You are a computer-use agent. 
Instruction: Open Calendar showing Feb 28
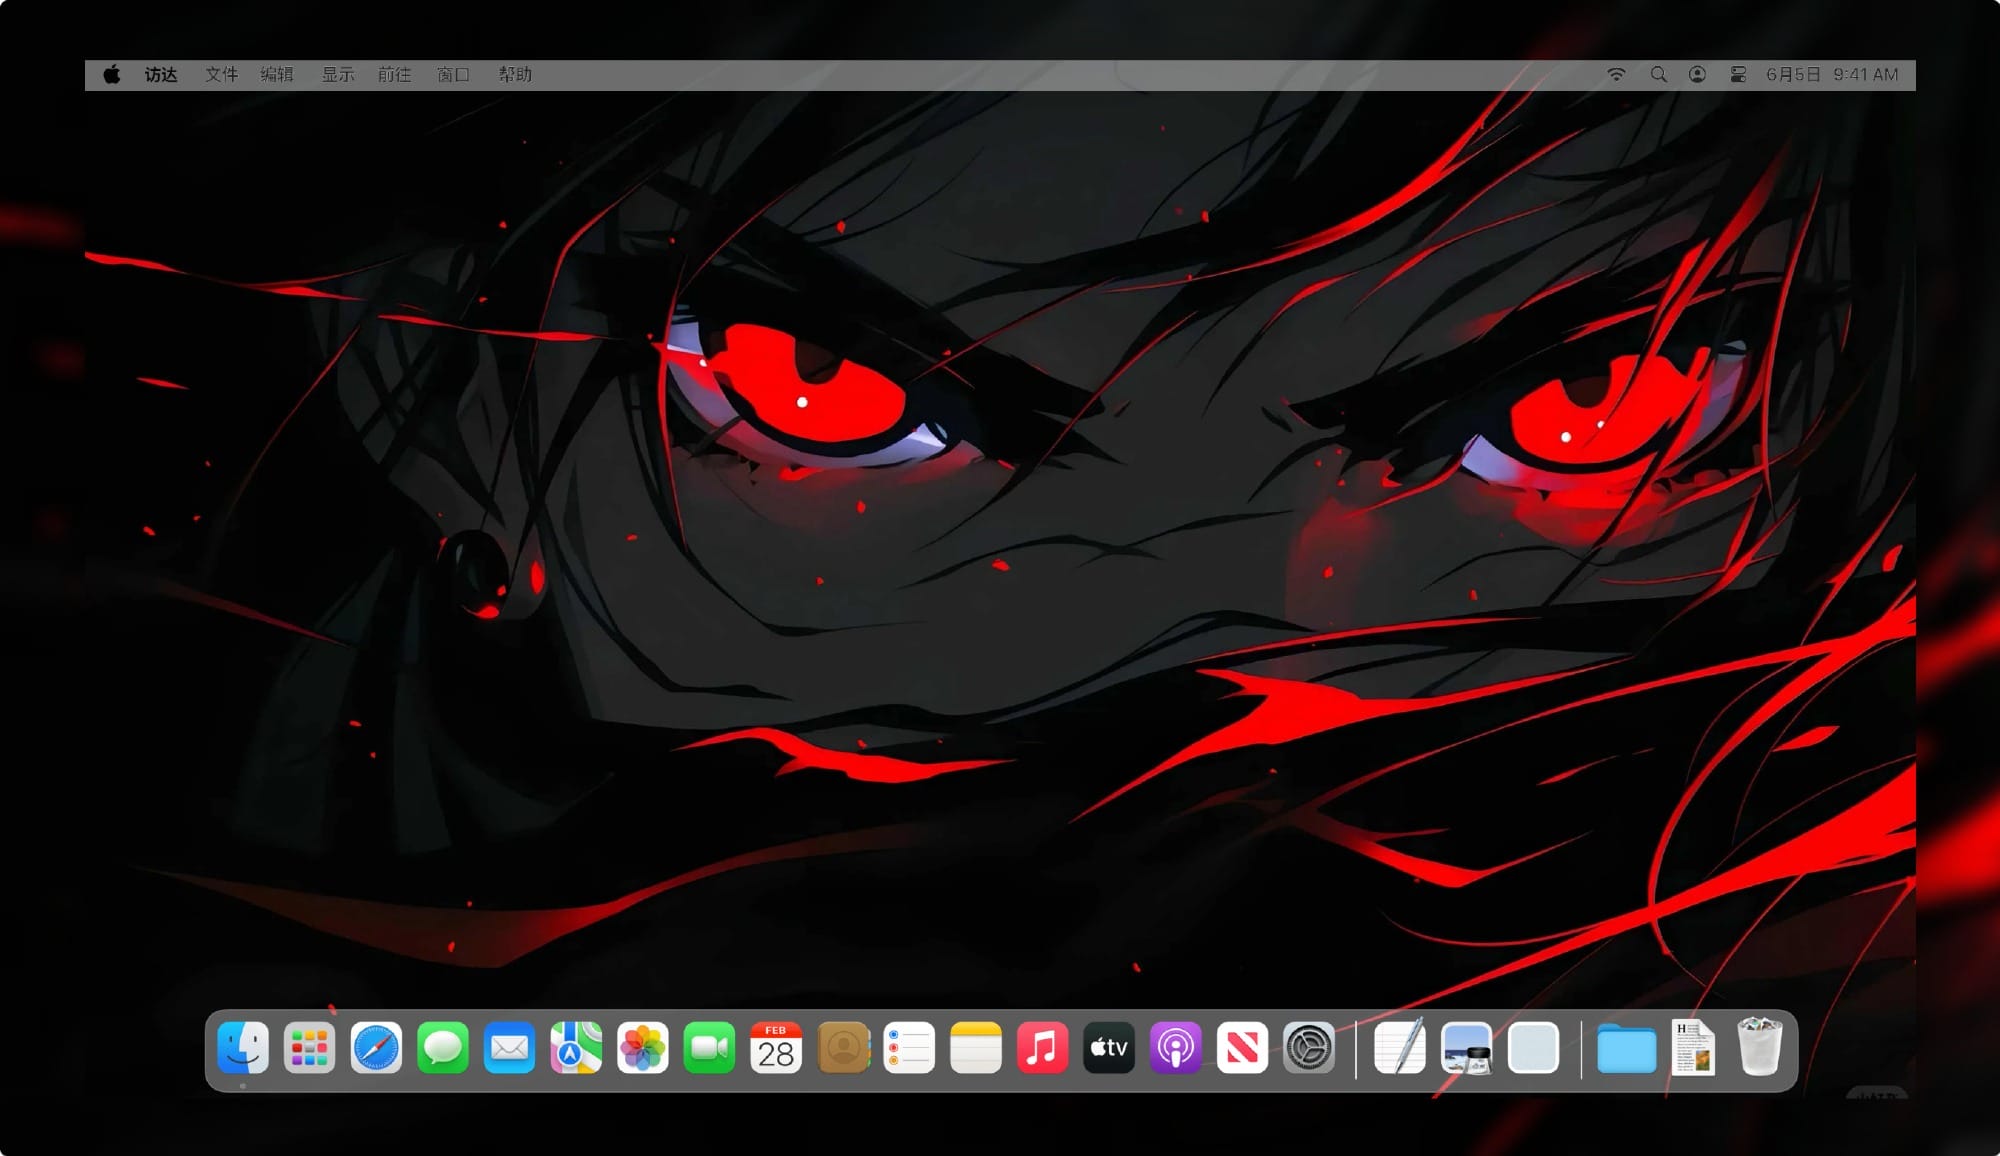[x=776, y=1048]
